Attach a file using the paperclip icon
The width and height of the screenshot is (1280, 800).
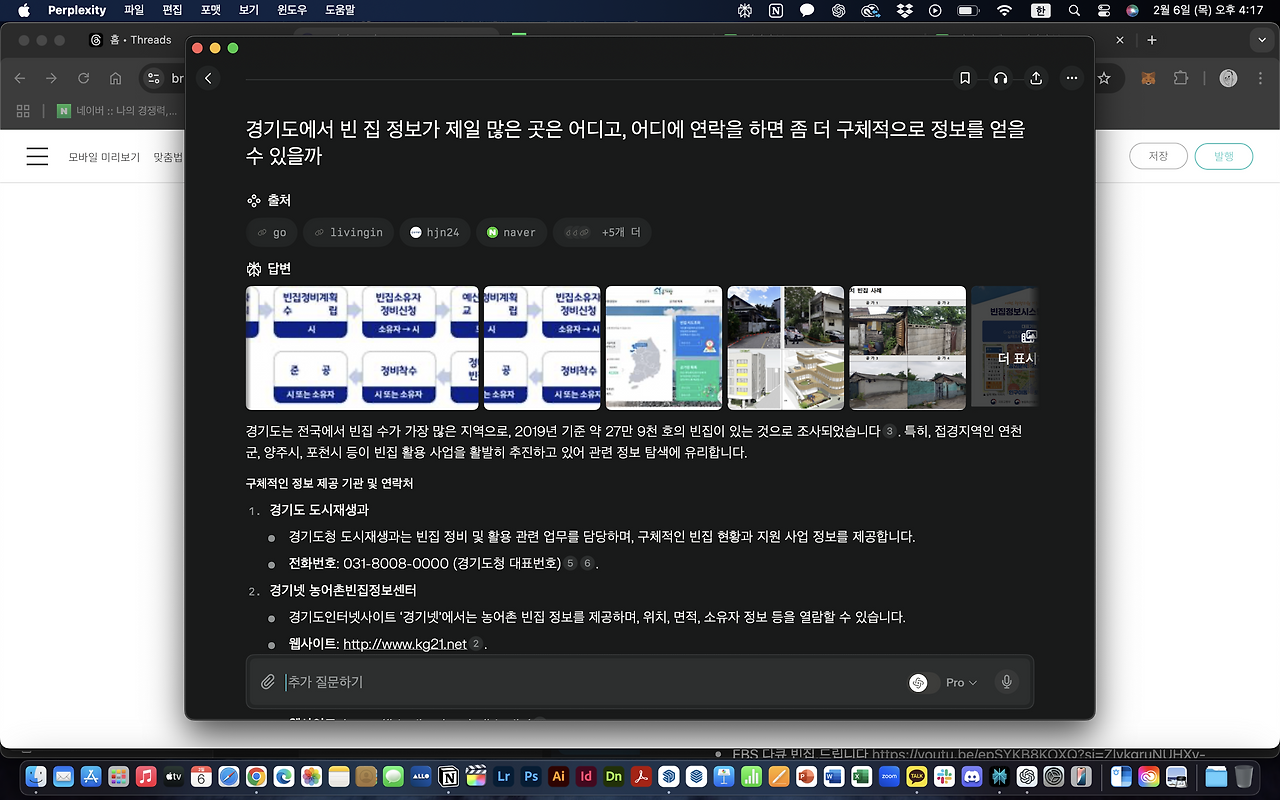[268, 682]
